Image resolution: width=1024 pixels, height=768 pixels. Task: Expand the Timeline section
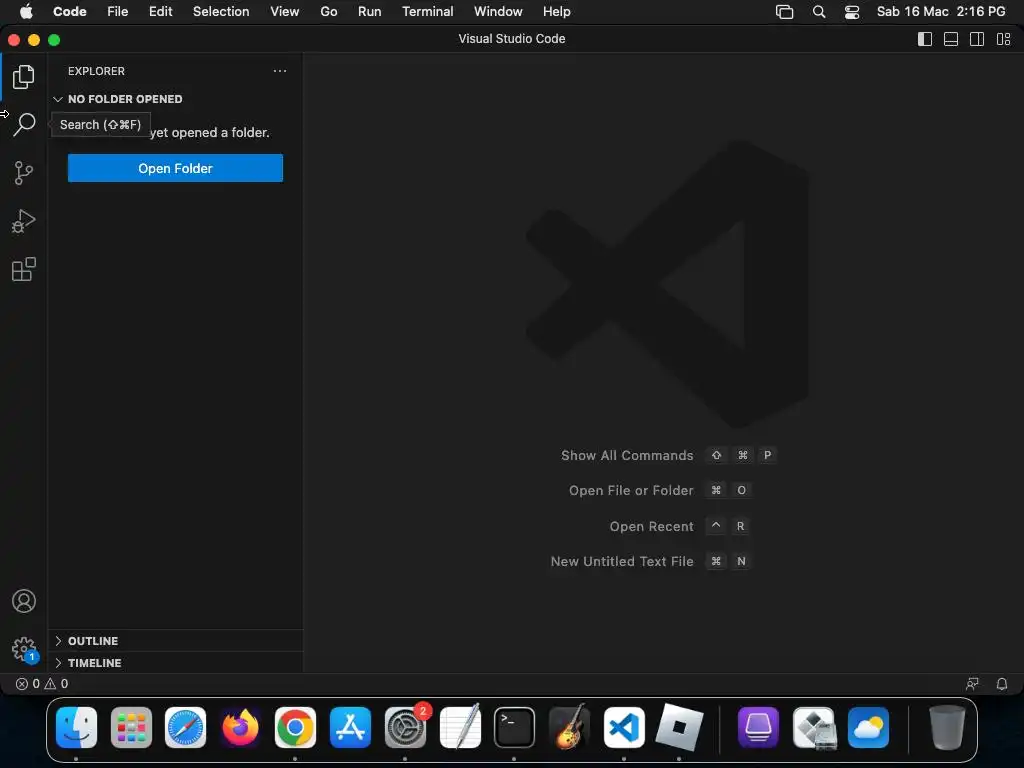tap(175, 663)
